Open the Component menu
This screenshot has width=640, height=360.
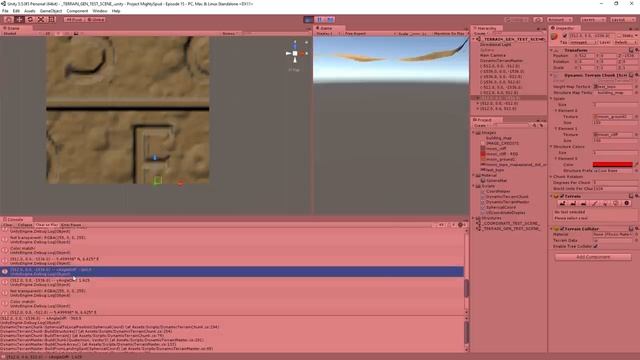(77, 11)
